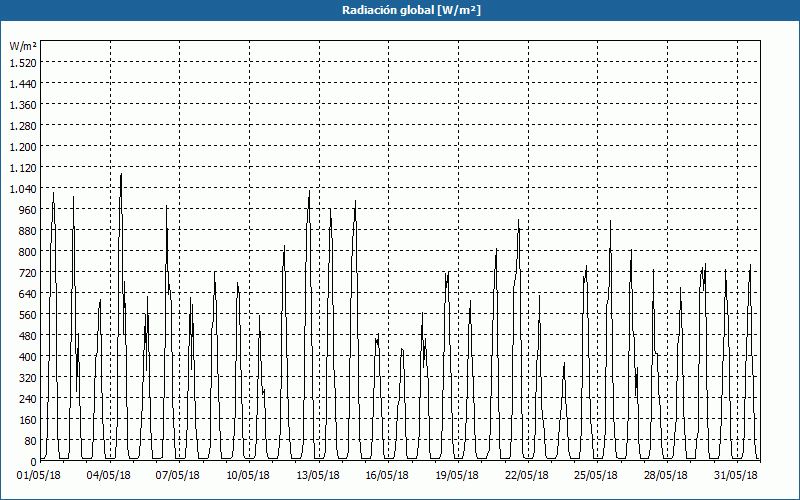Click the 240 y-axis label
Viewport: 800px width, 500px height.
[29, 398]
